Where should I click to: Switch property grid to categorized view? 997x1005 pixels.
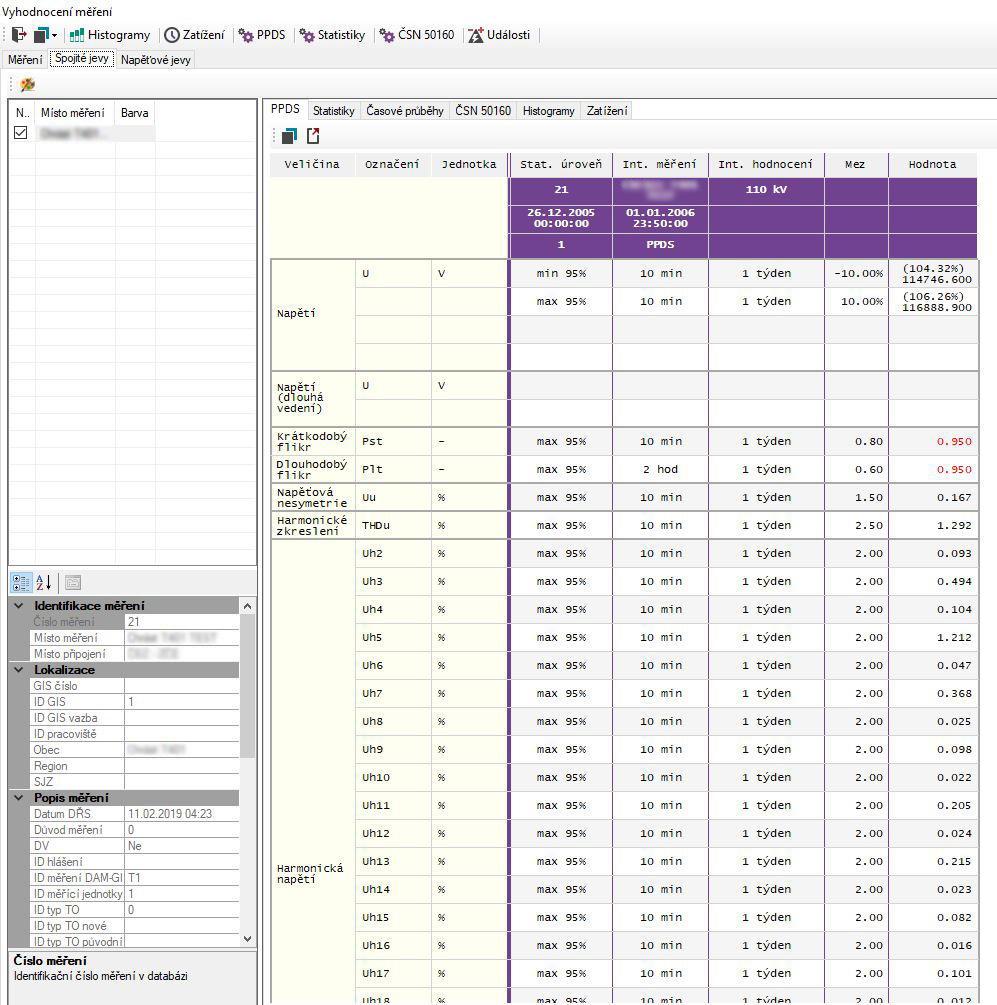coord(21,582)
